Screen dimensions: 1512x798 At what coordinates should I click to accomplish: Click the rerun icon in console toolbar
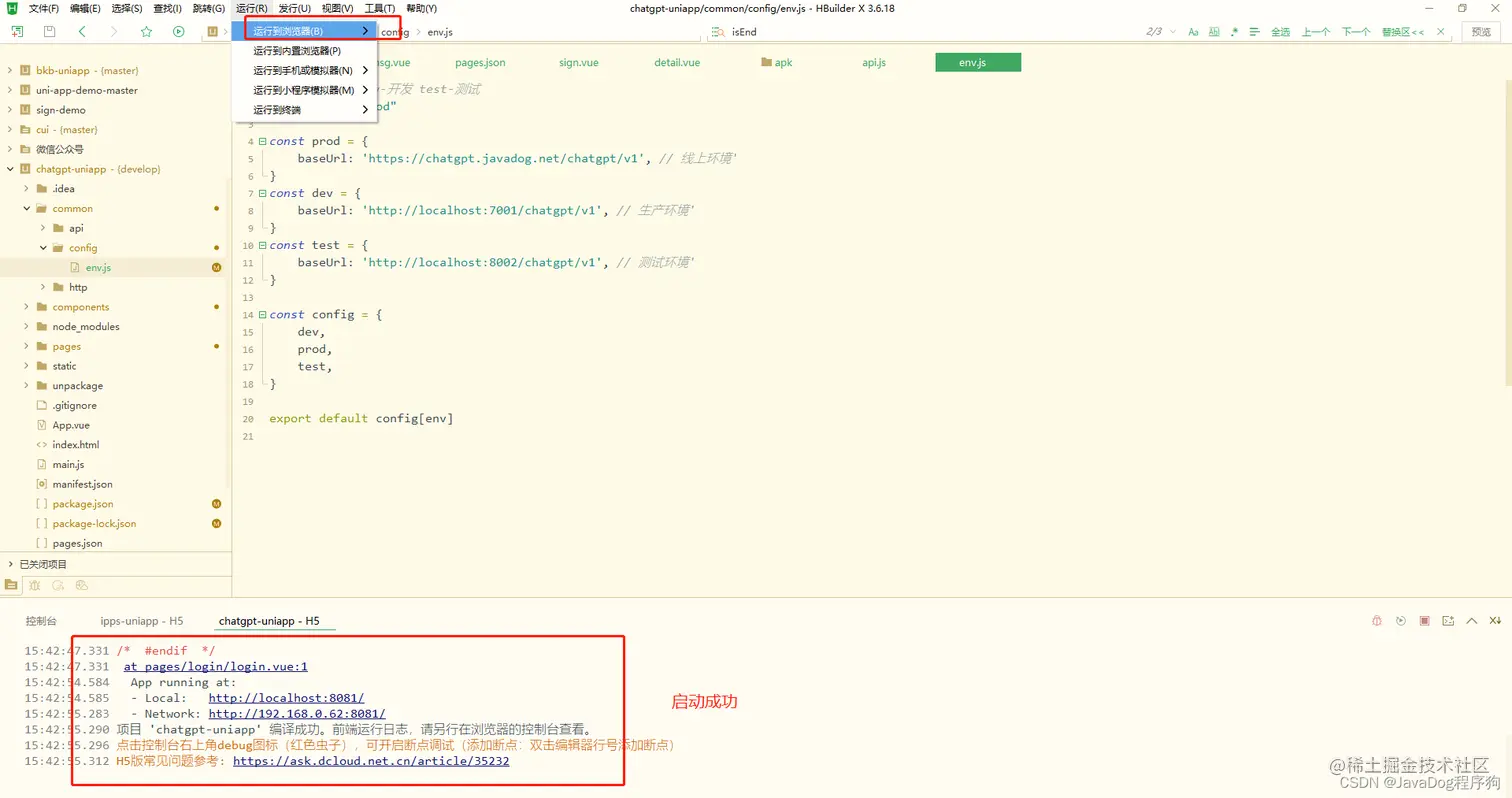click(1400, 621)
